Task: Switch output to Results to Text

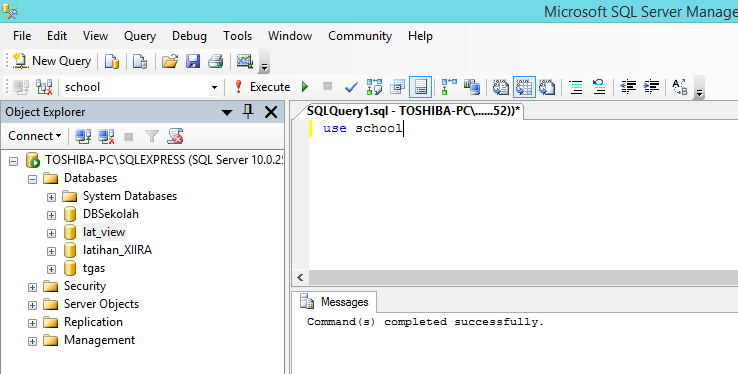Action: (x=501, y=87)
